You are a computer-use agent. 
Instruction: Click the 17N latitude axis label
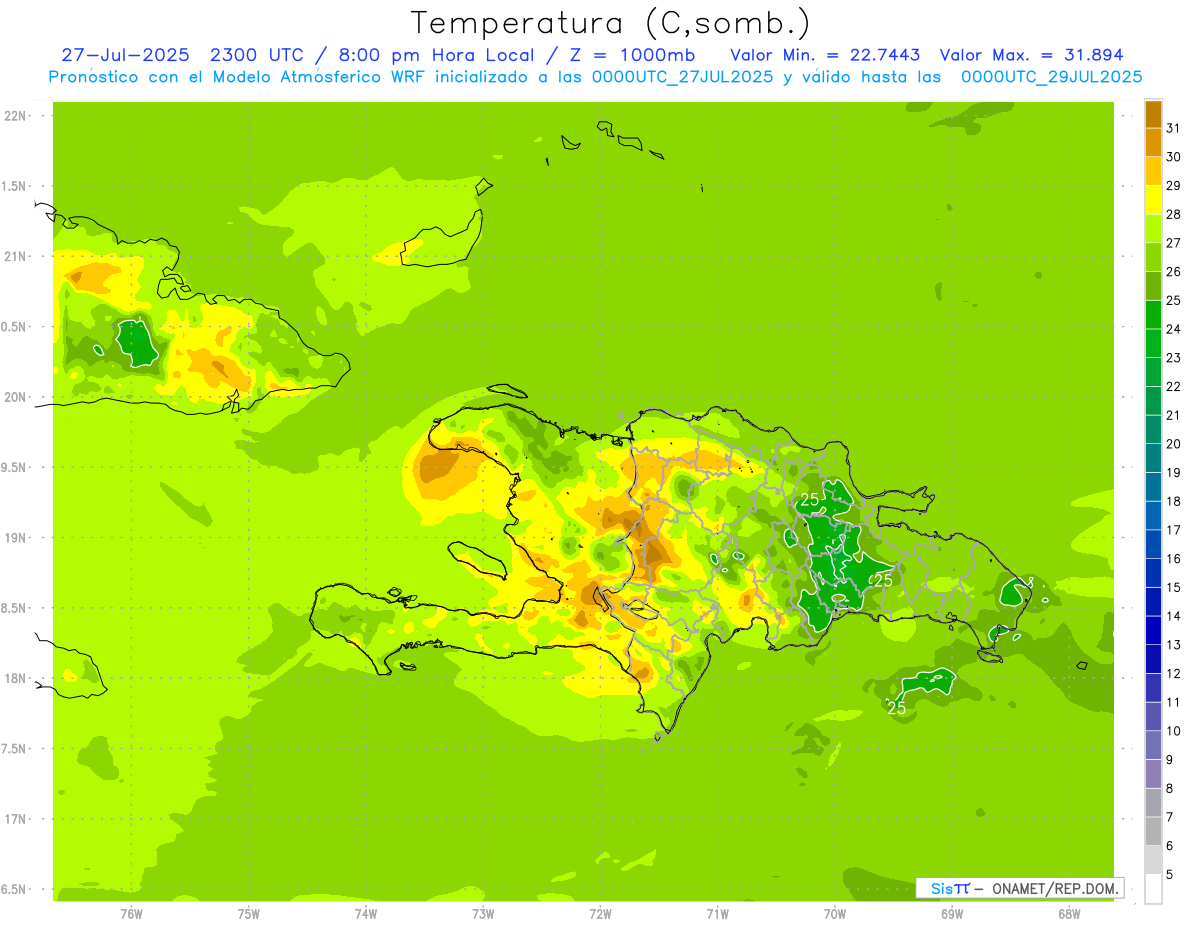[x=15, y=819]
